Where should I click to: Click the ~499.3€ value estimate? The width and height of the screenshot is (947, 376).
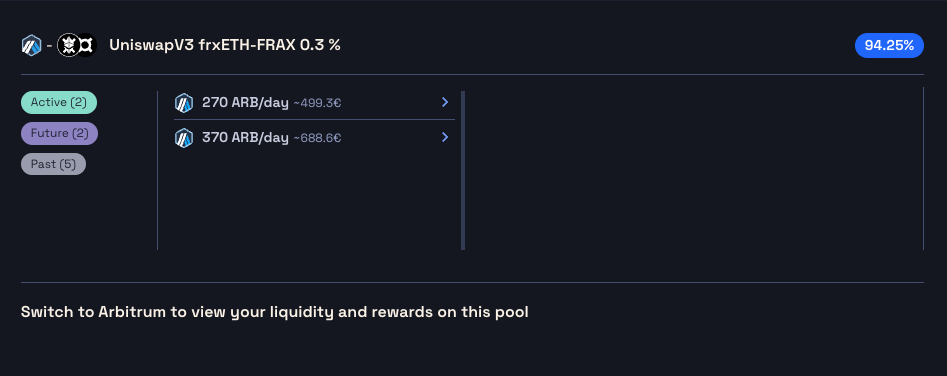(x=317, y=103)
